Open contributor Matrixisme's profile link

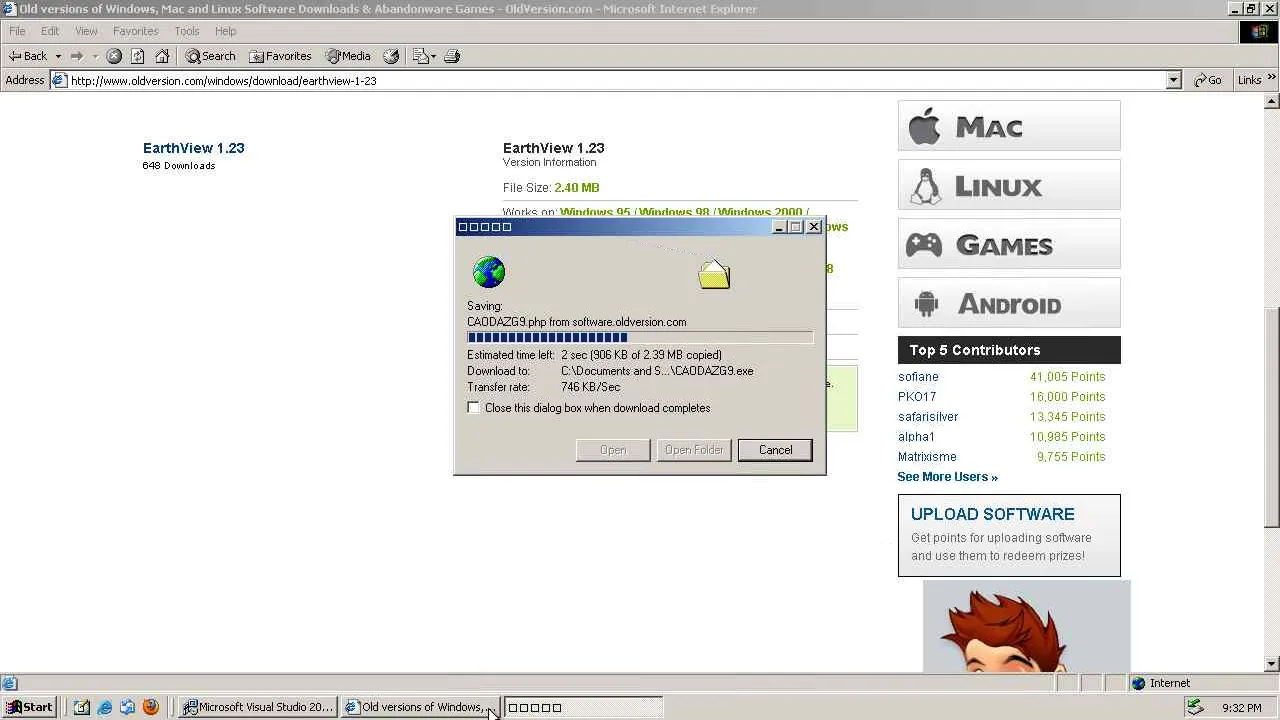click(927, 457)
